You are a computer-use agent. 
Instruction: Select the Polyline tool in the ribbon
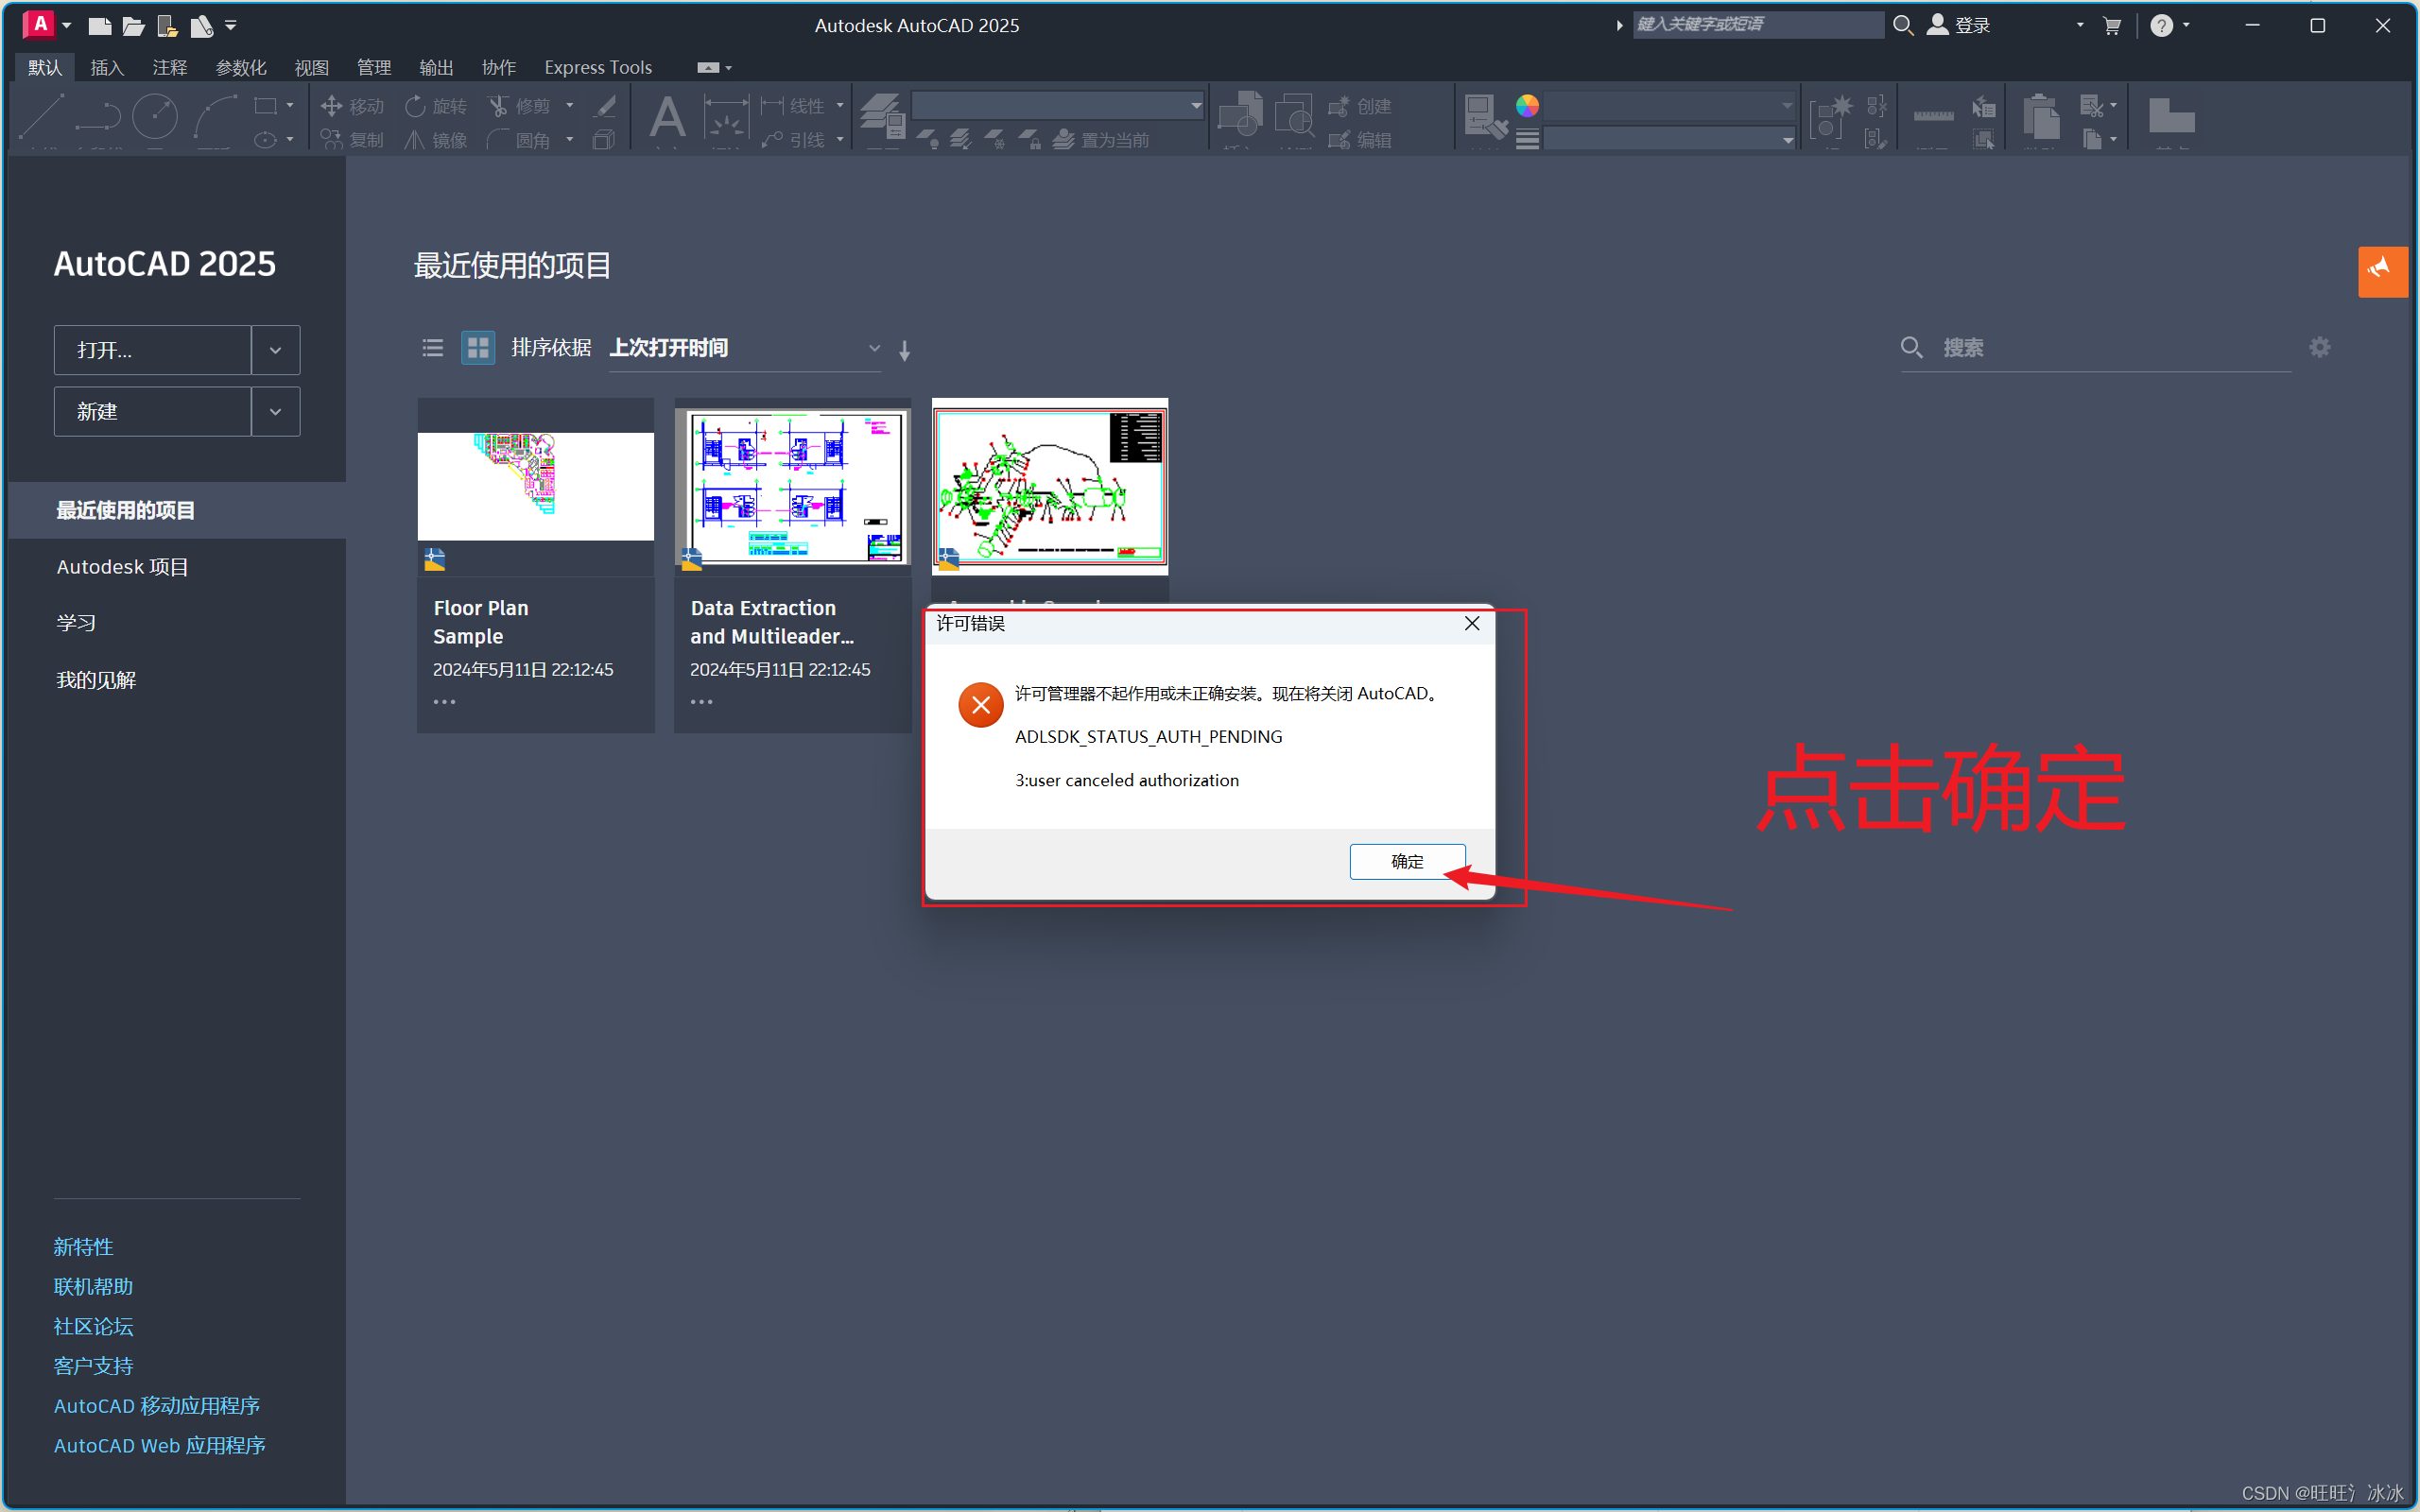98,116
